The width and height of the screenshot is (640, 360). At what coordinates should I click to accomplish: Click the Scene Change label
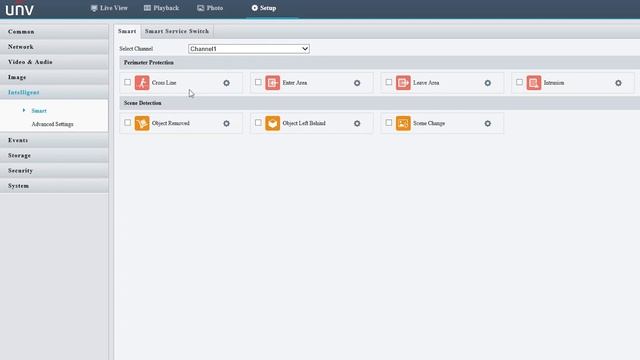click(x=429, y=123)
